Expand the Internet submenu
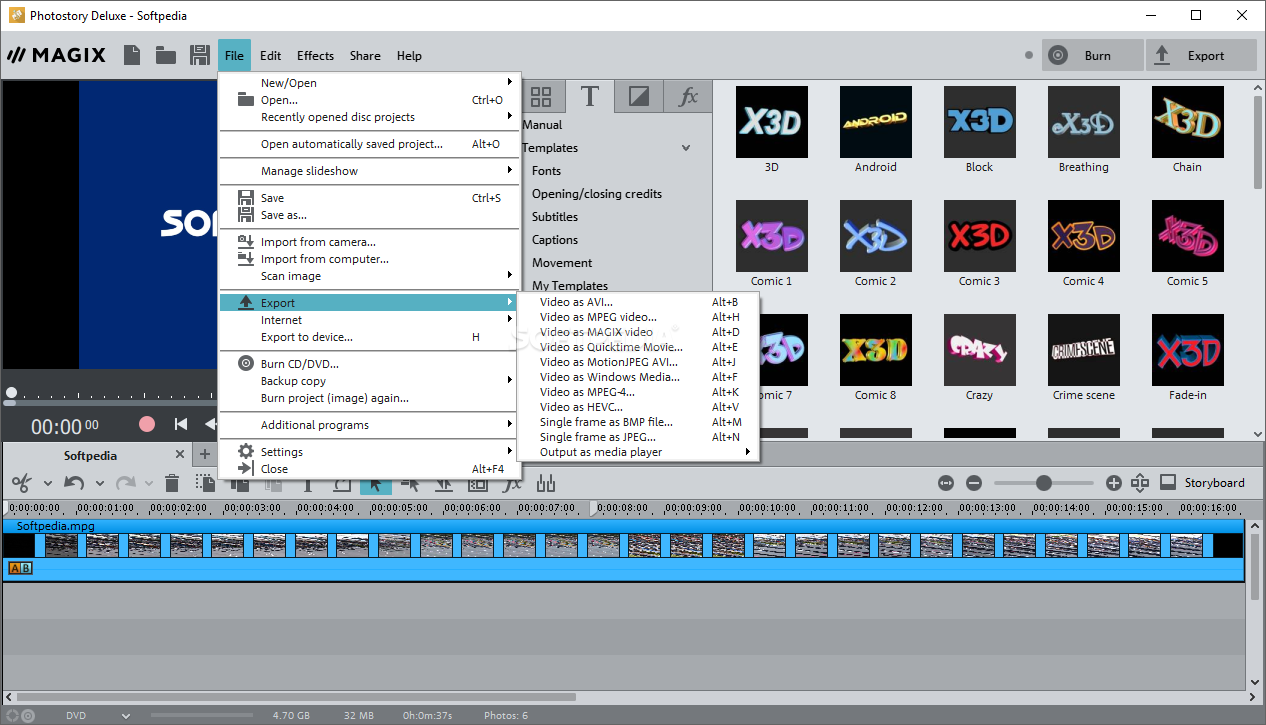 point(370,320)
